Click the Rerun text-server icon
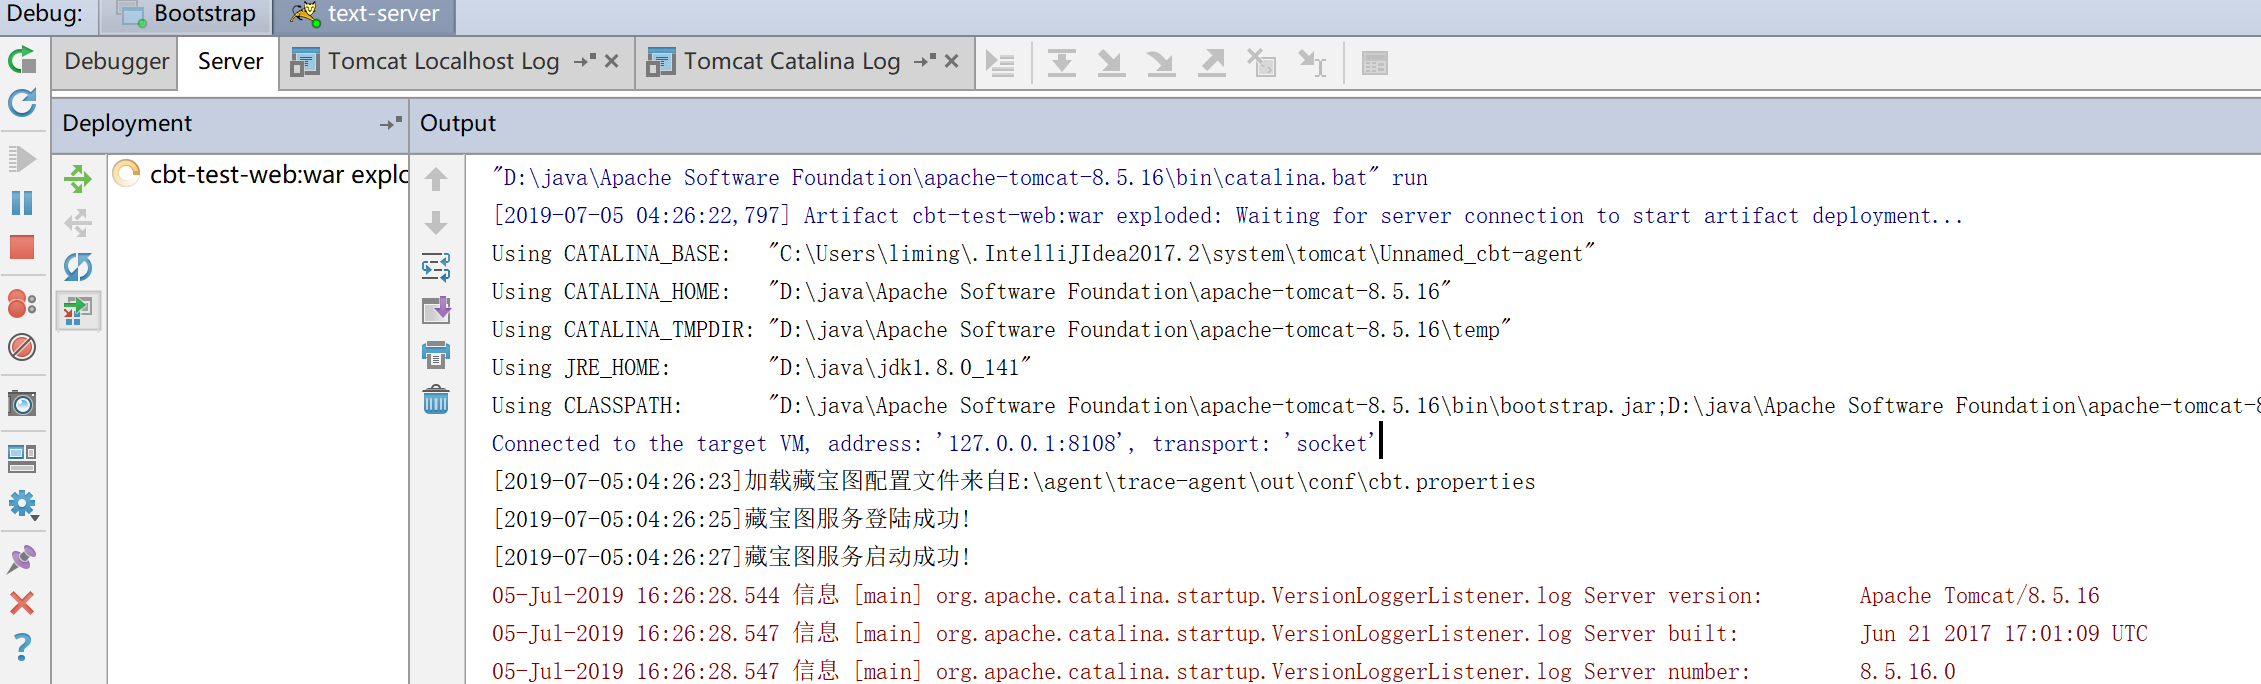 22,61
